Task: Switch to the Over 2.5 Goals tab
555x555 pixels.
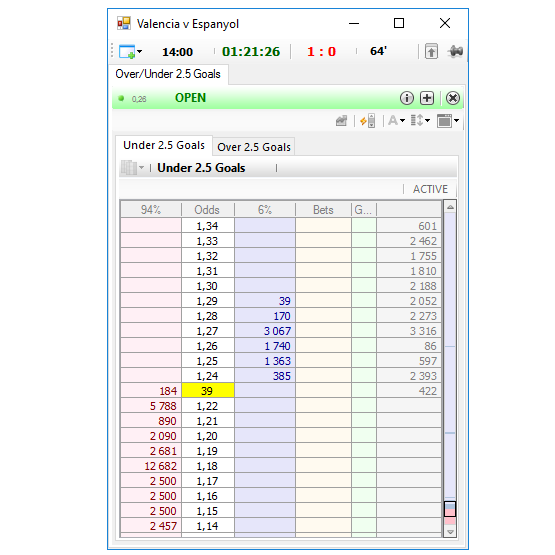Action: click(x=254, y=147)
